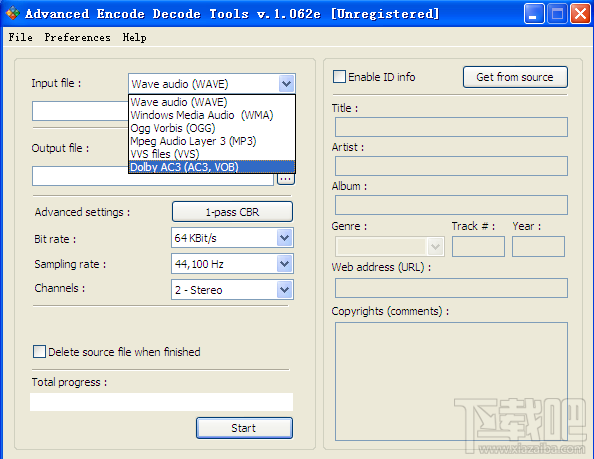
Task: Choose VVS files (VVS) option
Action: 212,154
